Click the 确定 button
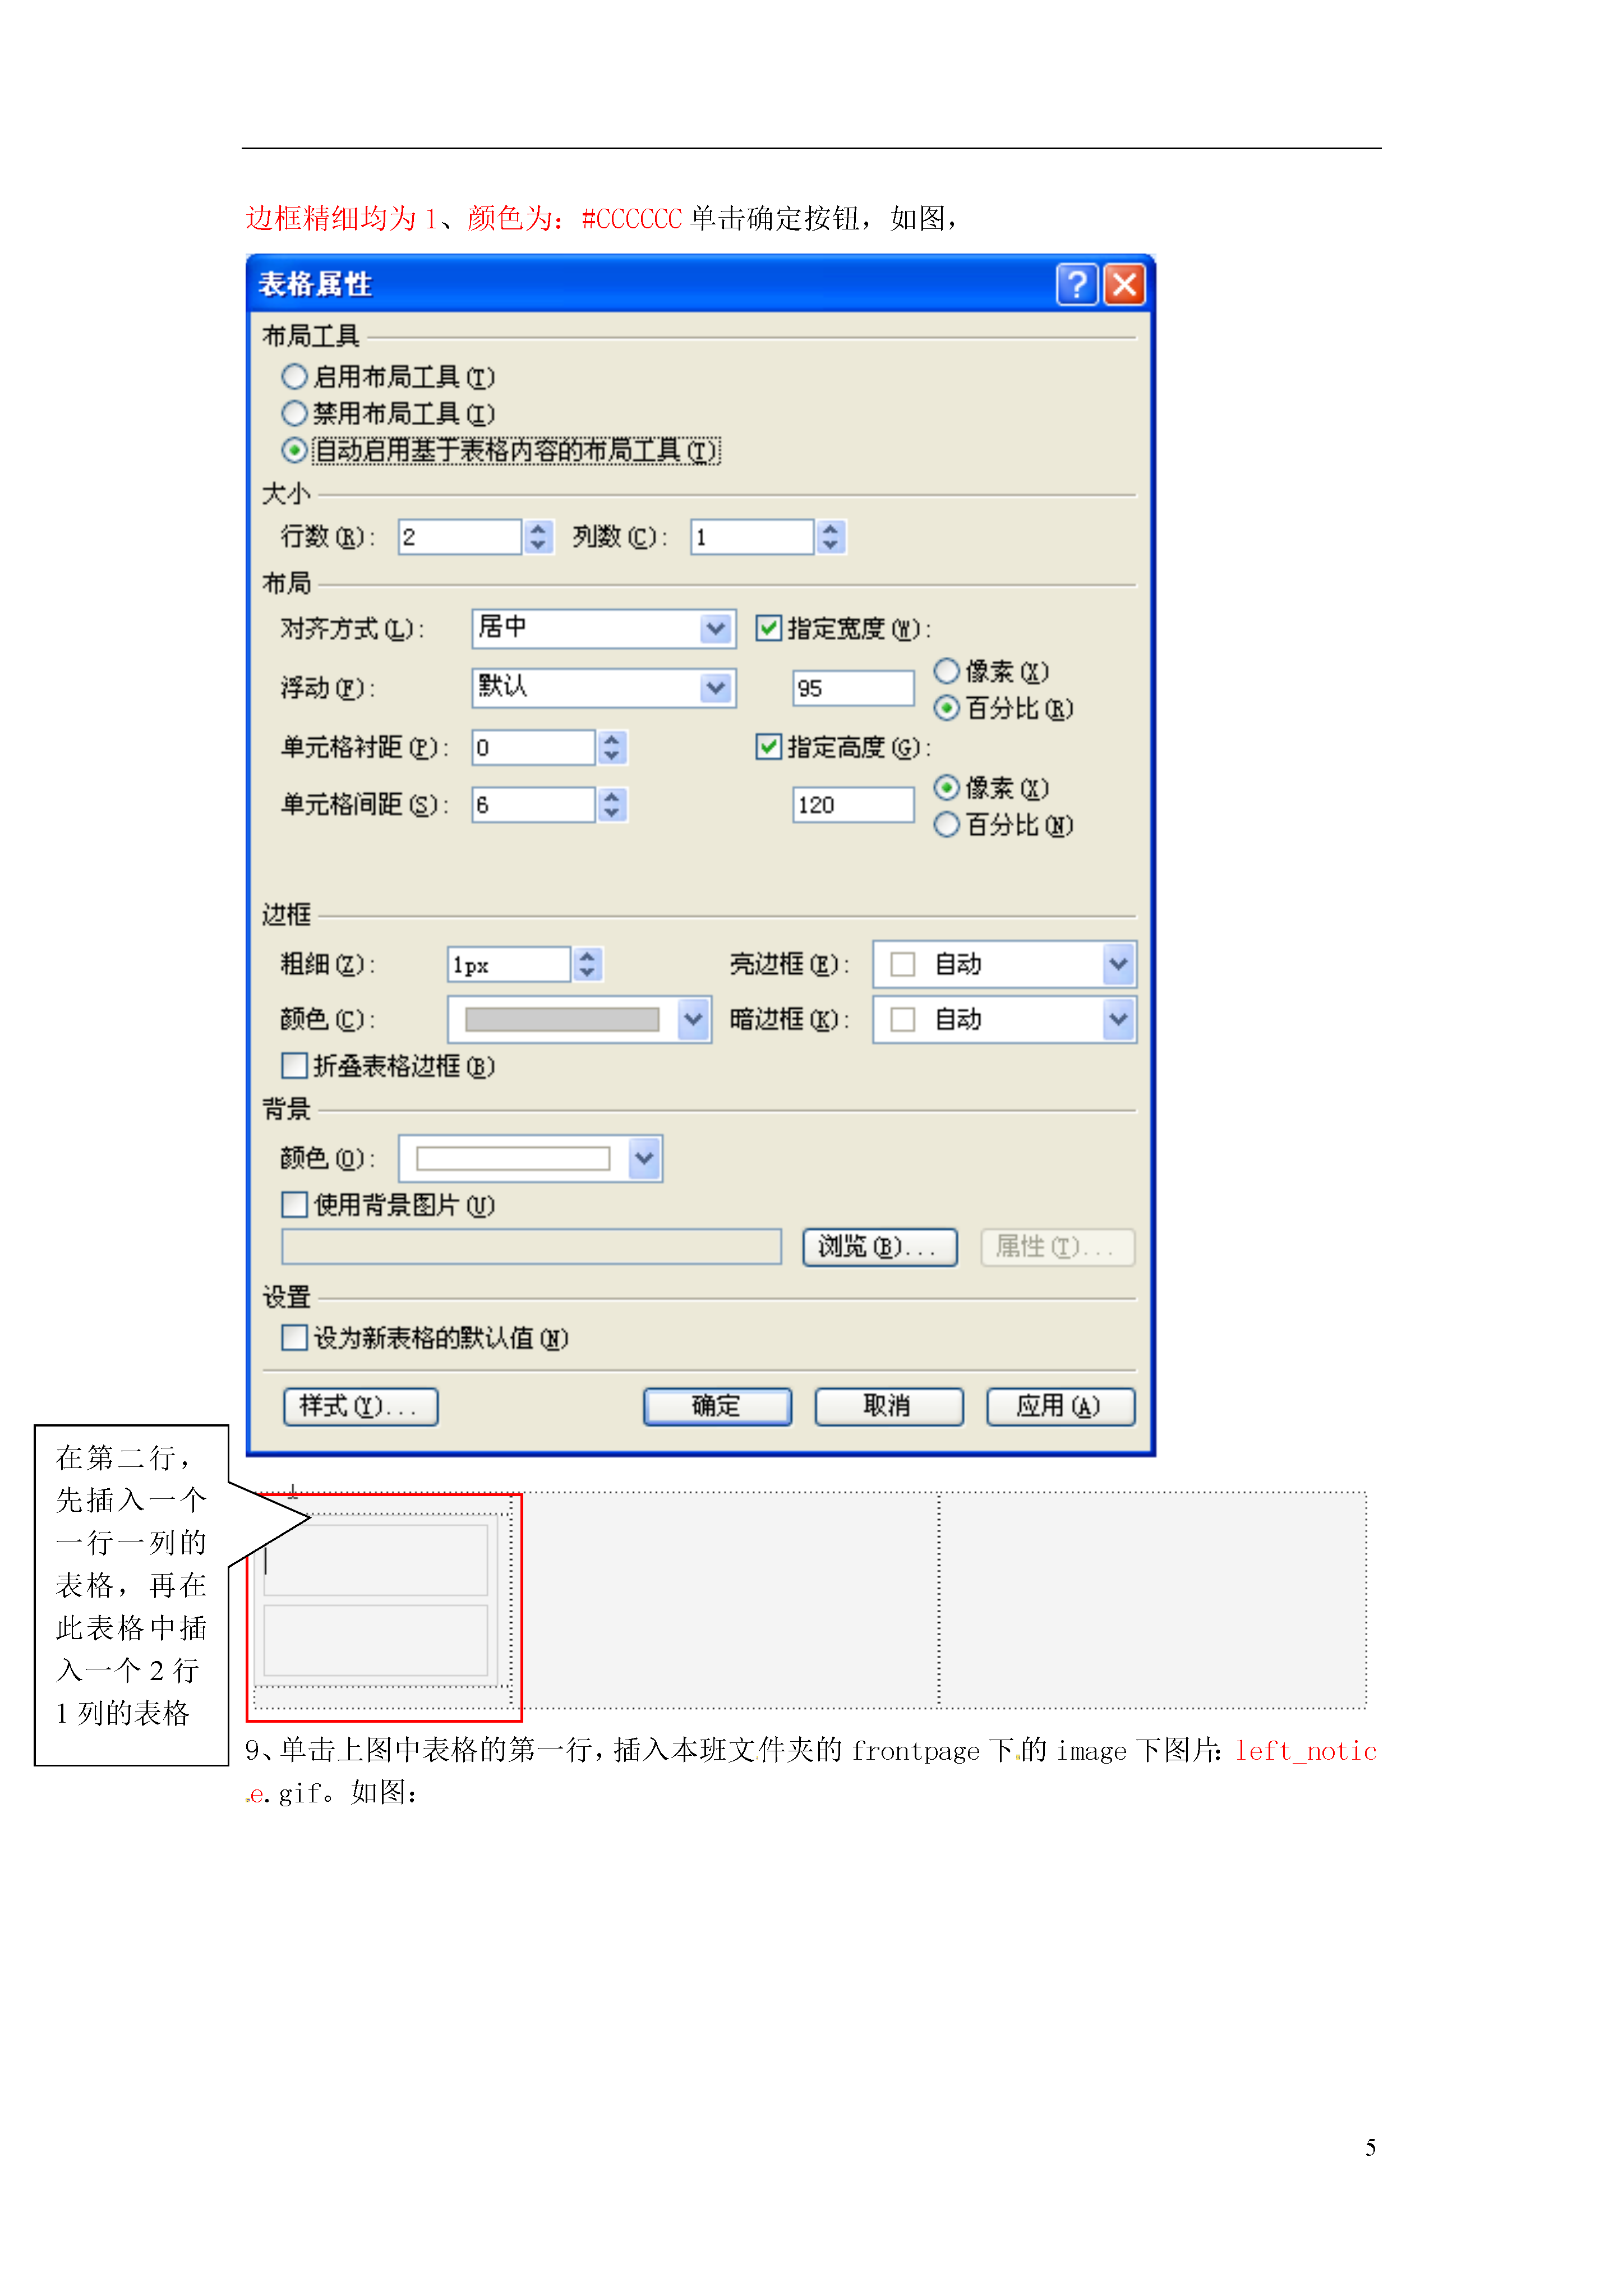Screen dimensions: 1623x2296 (x=717, y=1406)
